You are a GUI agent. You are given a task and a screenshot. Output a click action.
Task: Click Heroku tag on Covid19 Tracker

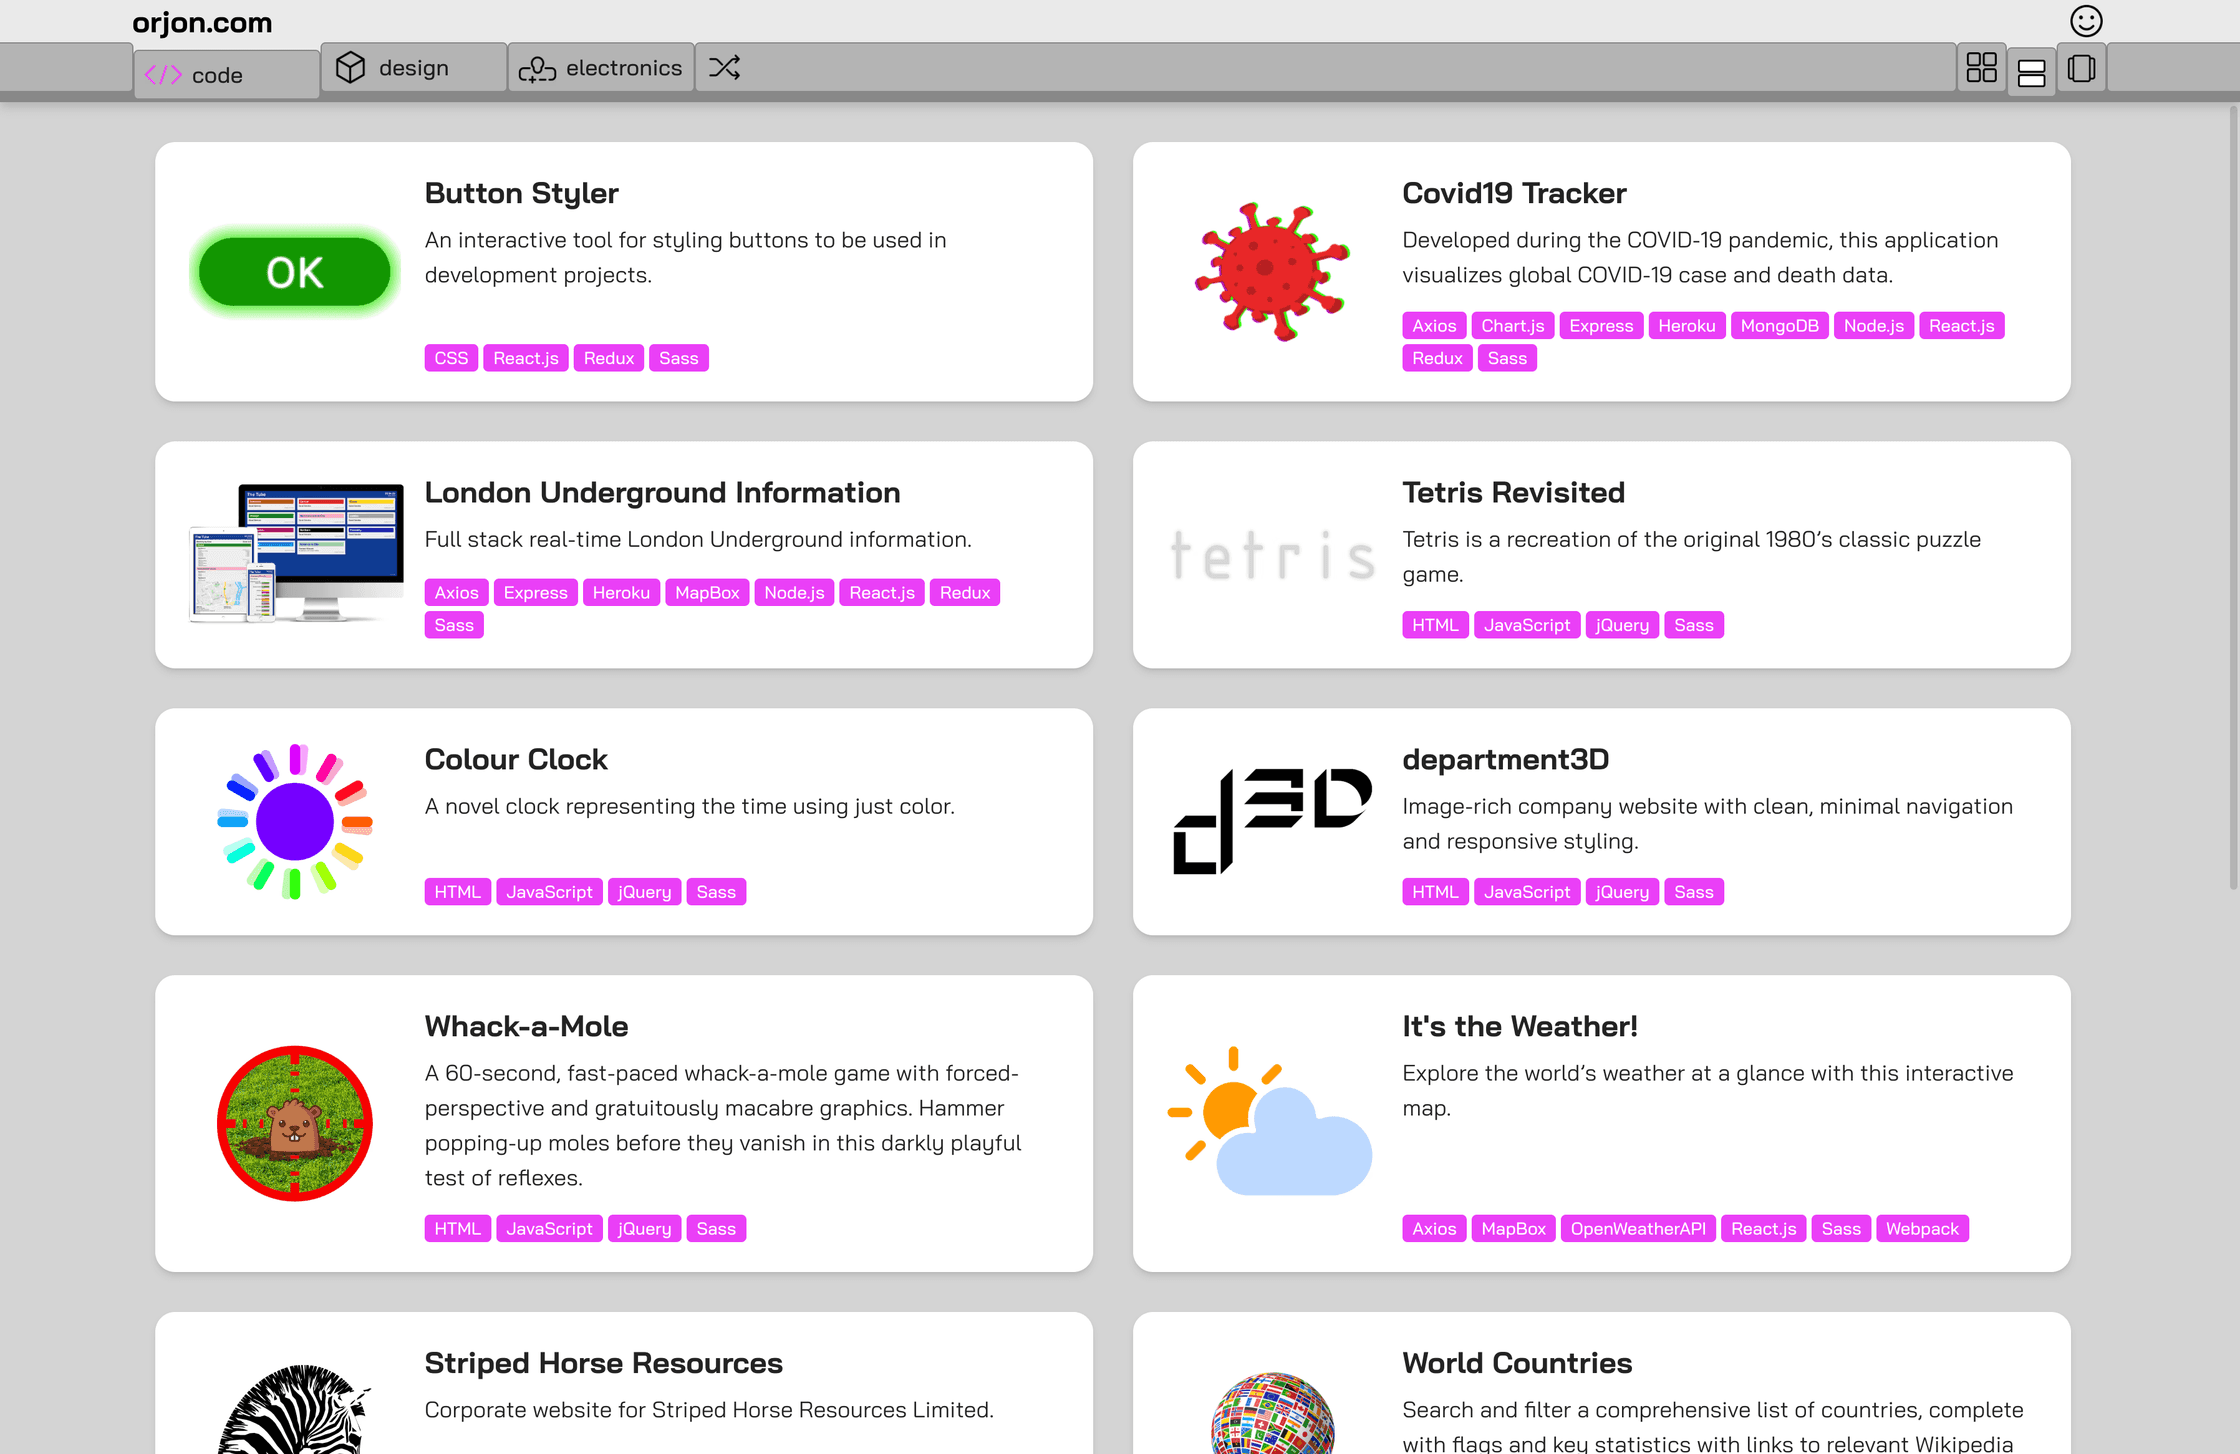(1687, 326)
